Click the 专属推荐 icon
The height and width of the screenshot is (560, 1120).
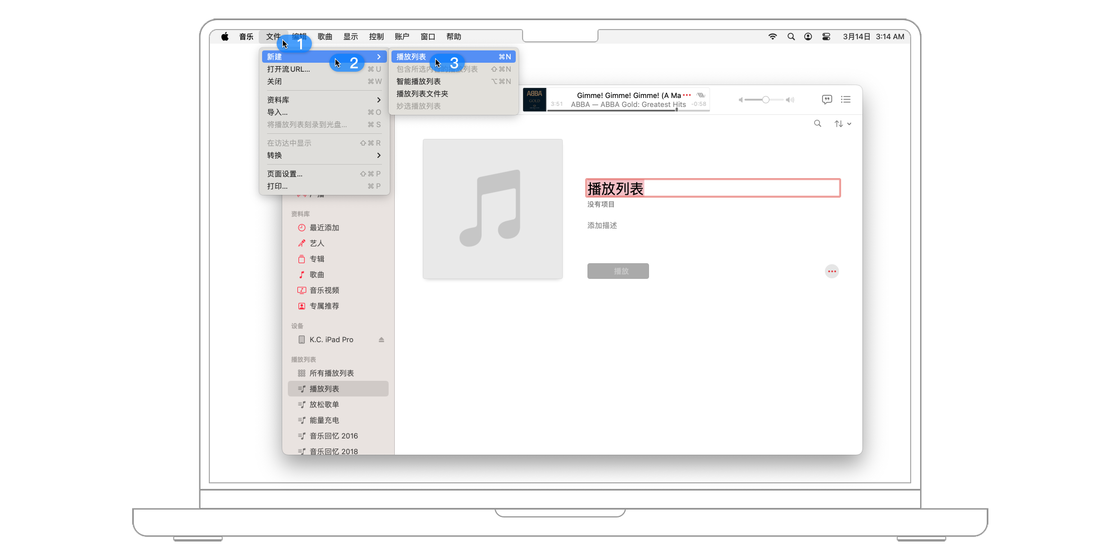[x=301, y=306]
